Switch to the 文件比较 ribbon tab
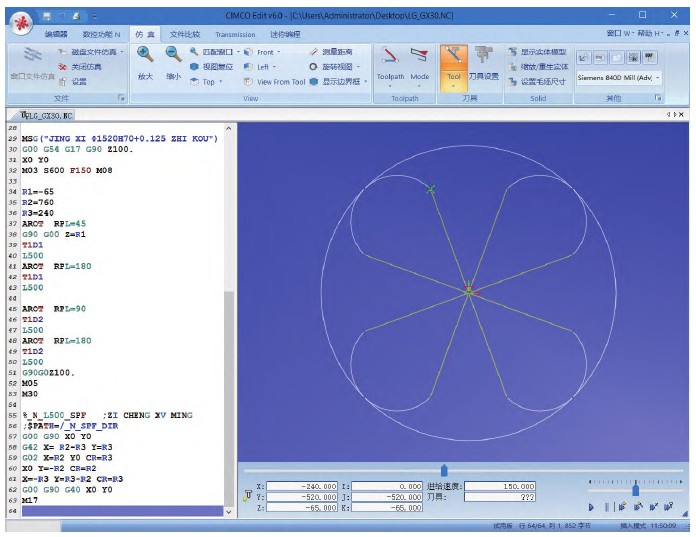 pyautogui.click(x=184, y=34)
